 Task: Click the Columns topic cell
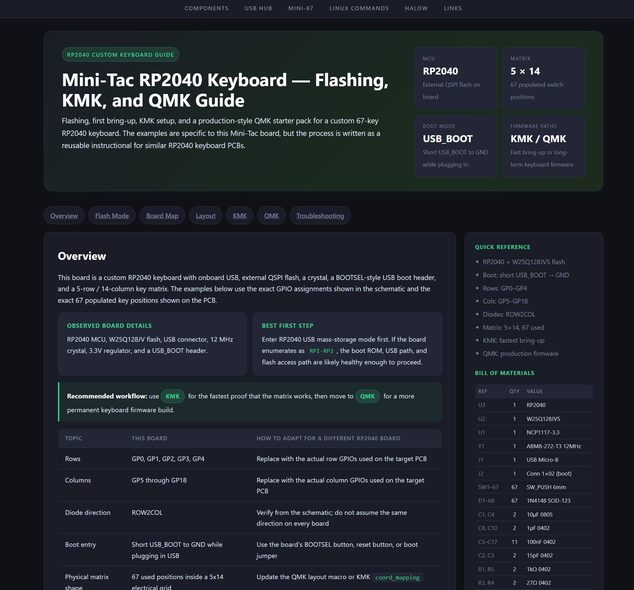coord(78,480)
